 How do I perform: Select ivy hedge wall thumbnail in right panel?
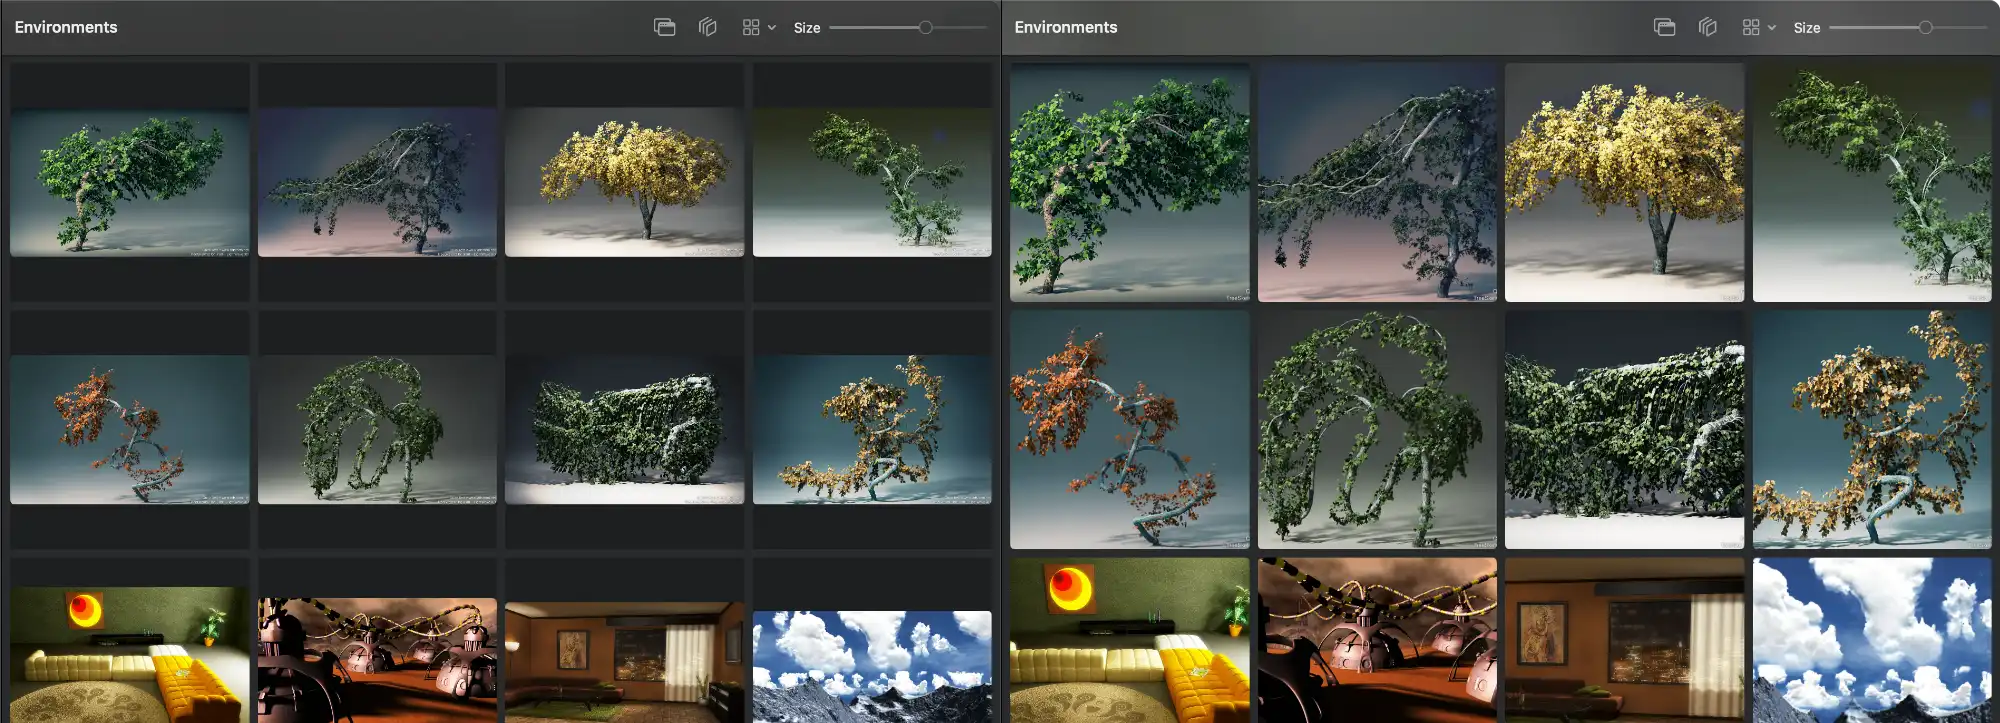[1625, 429]
